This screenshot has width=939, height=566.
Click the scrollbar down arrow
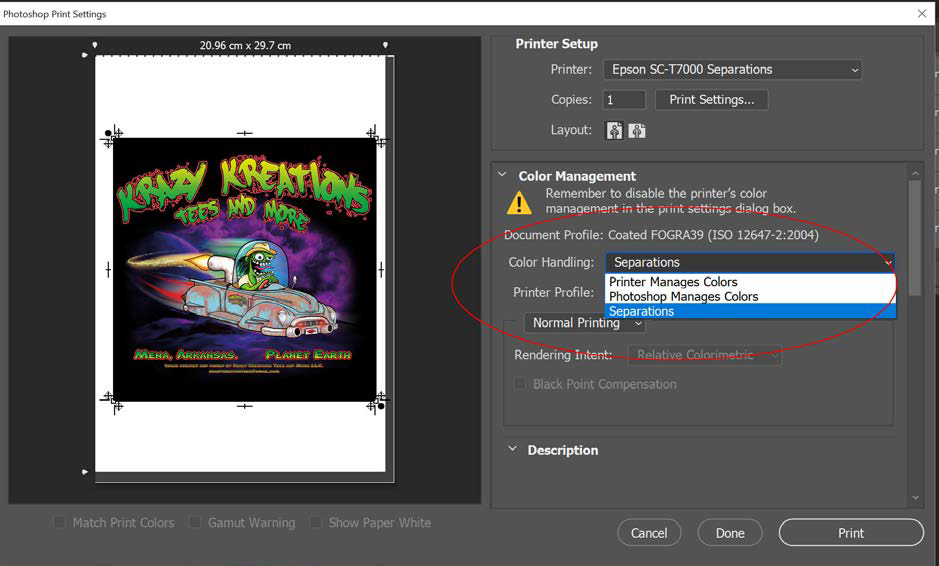coord(915,498)
